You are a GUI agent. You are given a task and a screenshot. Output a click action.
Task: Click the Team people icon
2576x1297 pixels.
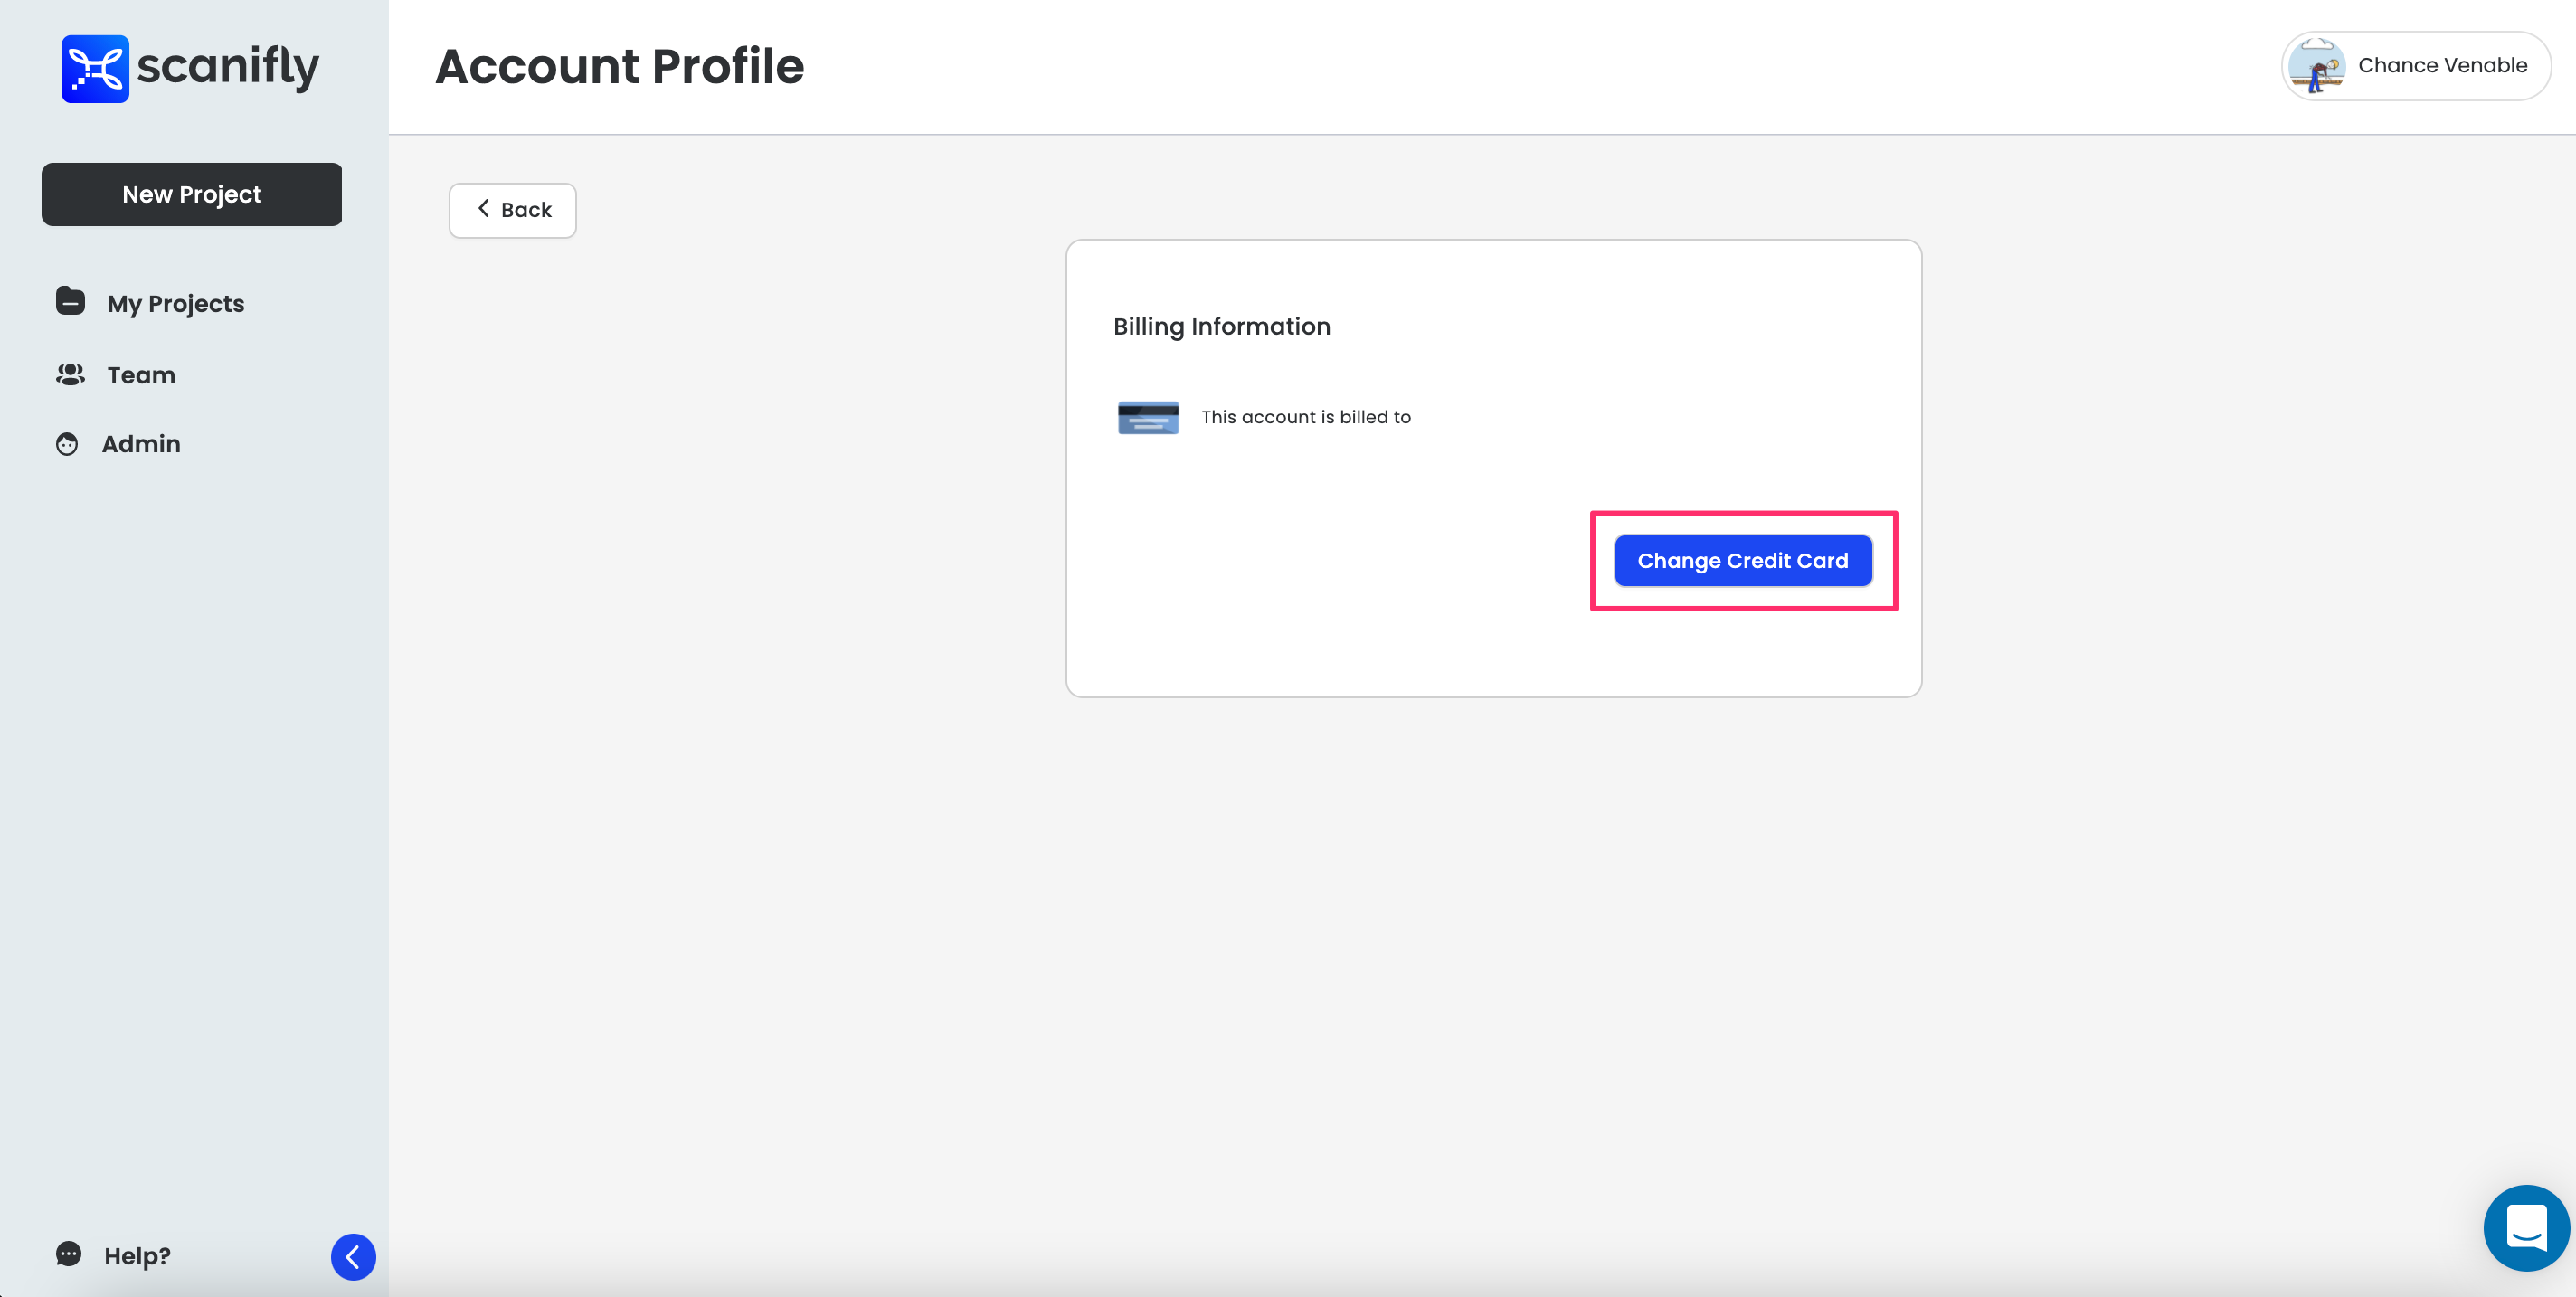pos(70,375)
